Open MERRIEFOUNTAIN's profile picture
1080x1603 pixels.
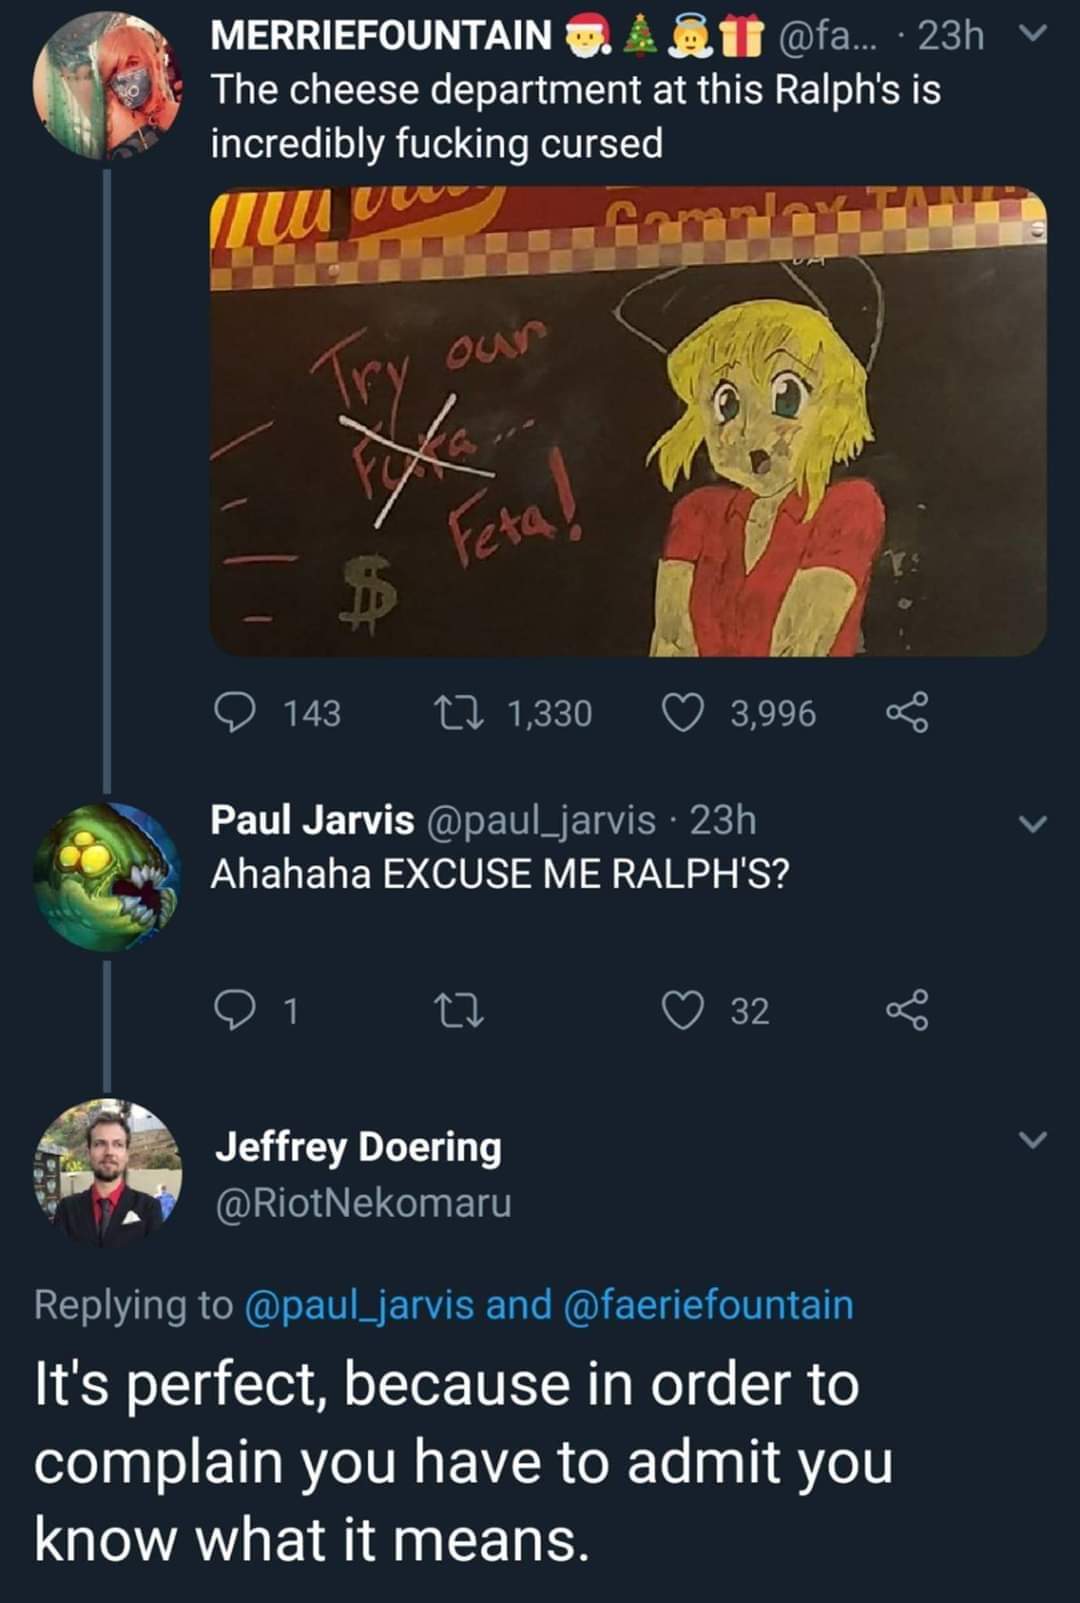pyautogui.click(x=108, y=88)
